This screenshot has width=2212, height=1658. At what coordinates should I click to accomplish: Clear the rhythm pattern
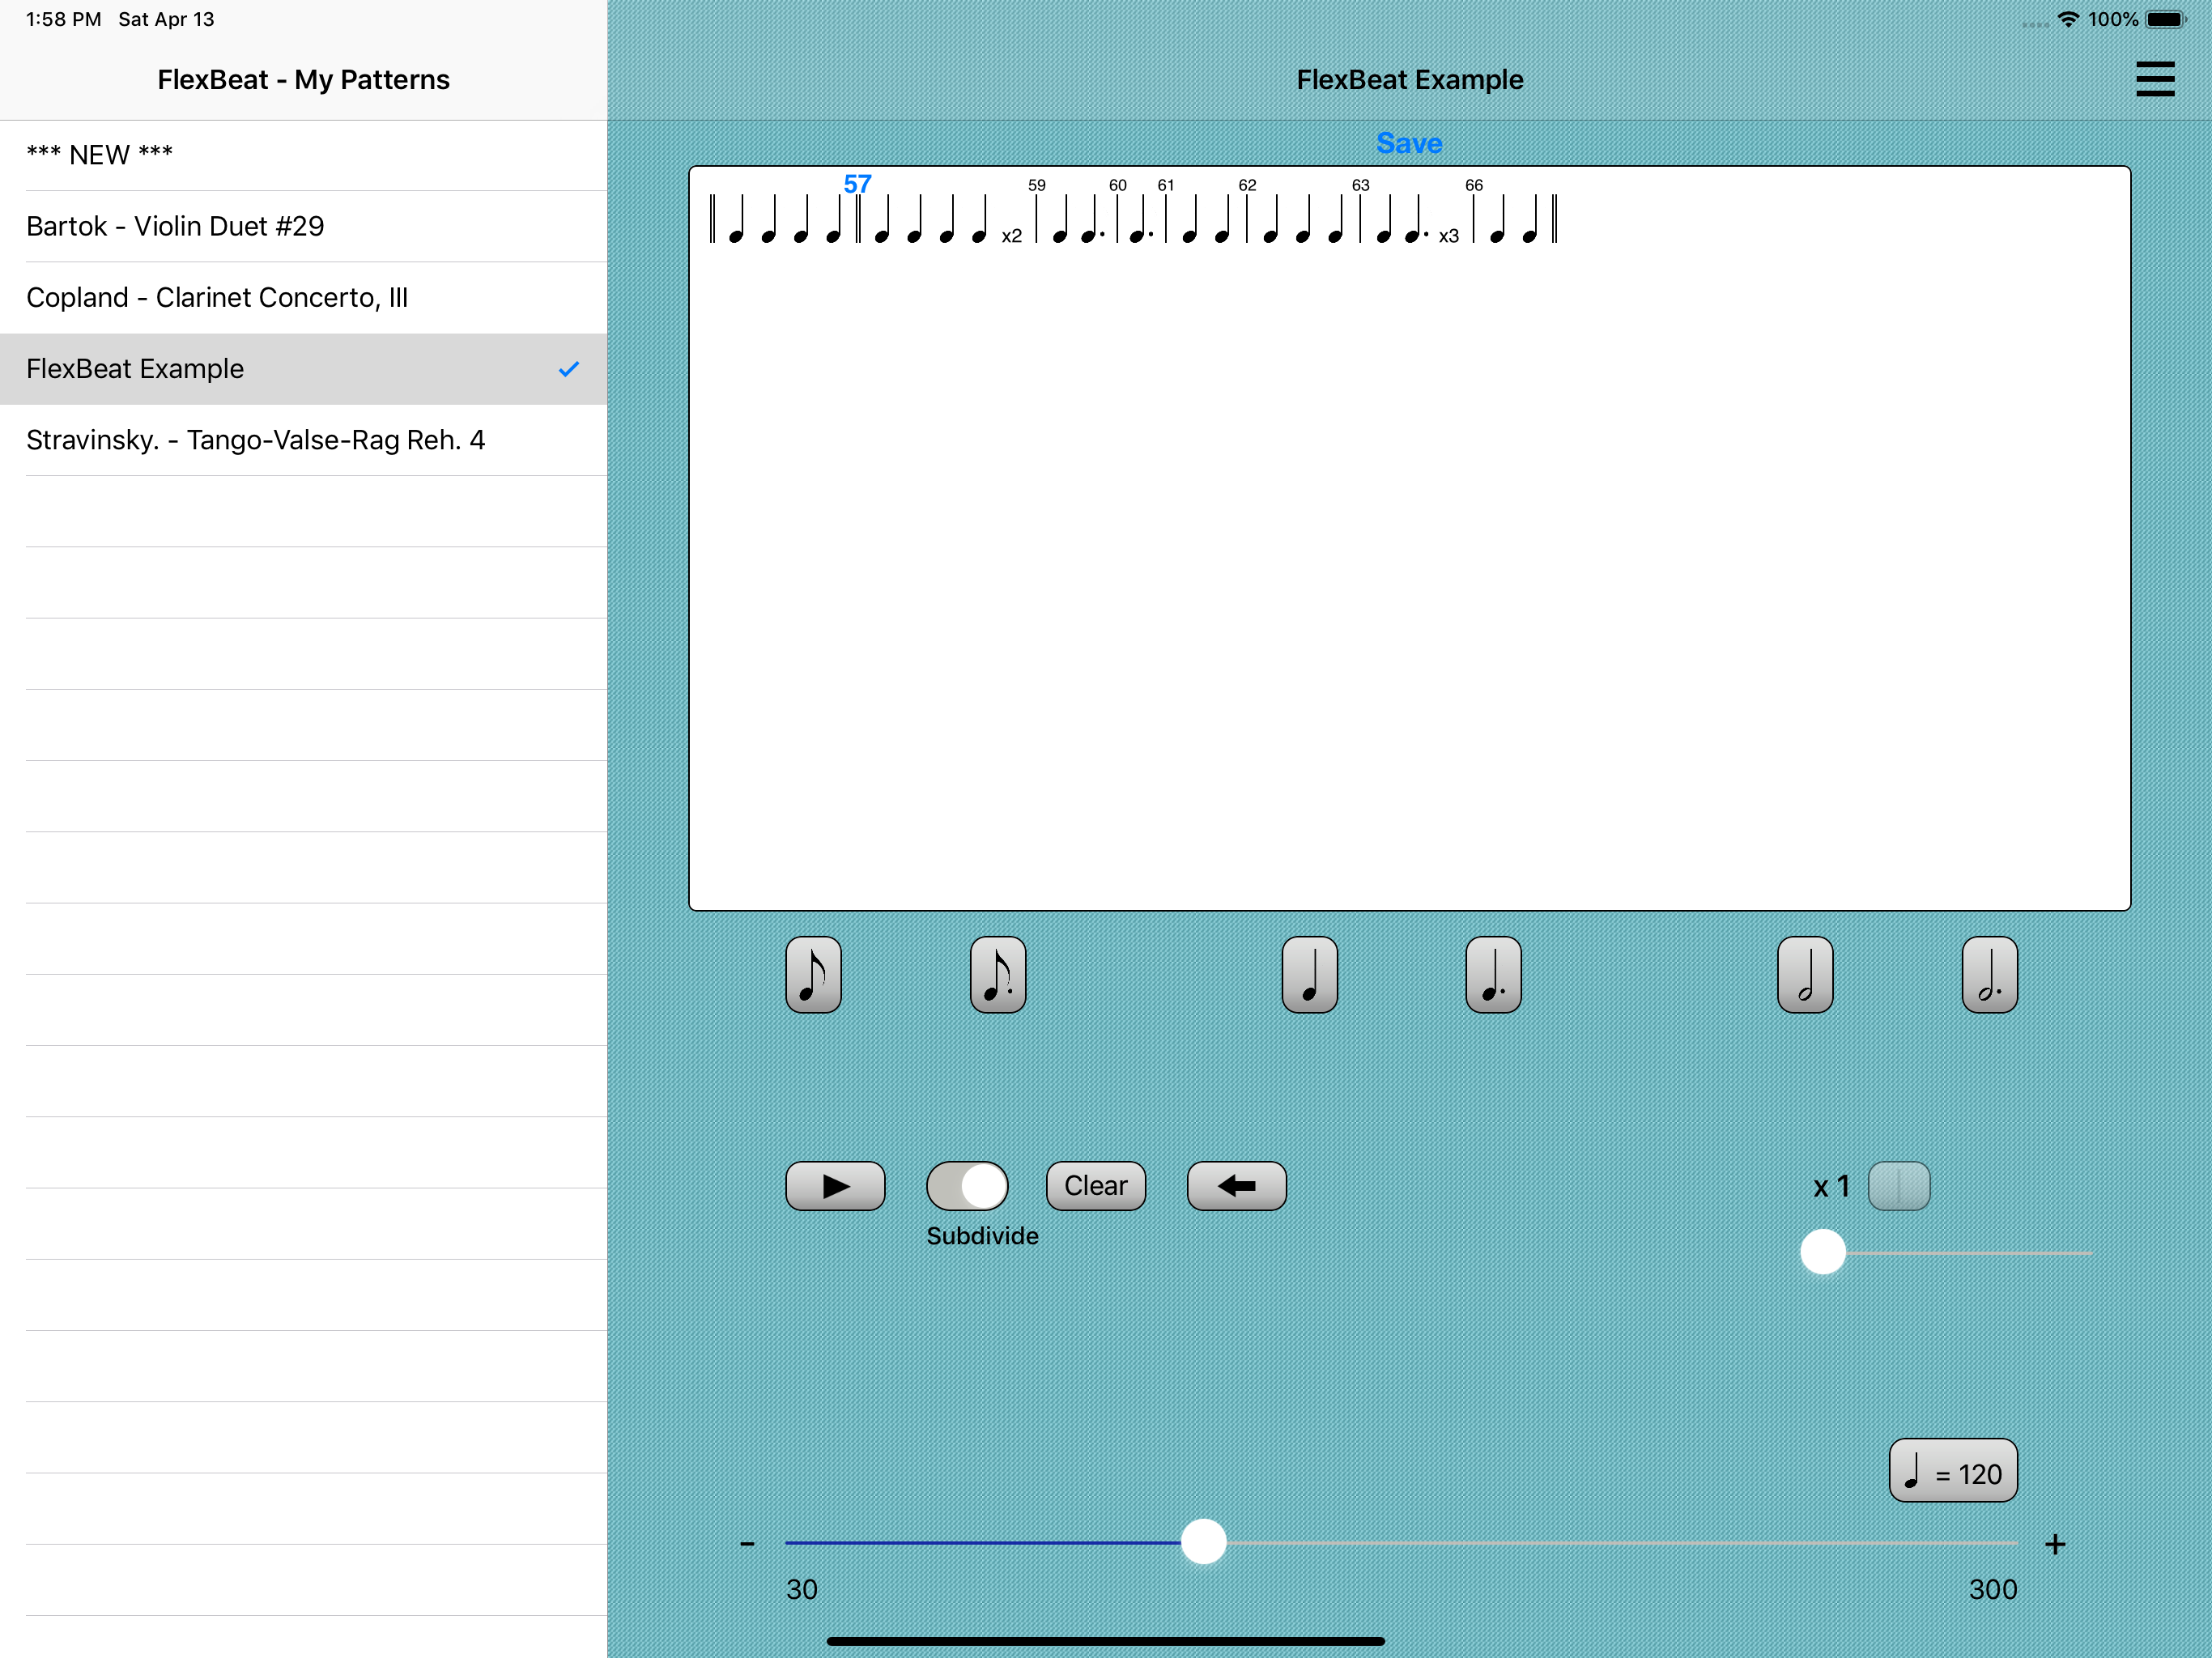(x=1096, y=1186)
